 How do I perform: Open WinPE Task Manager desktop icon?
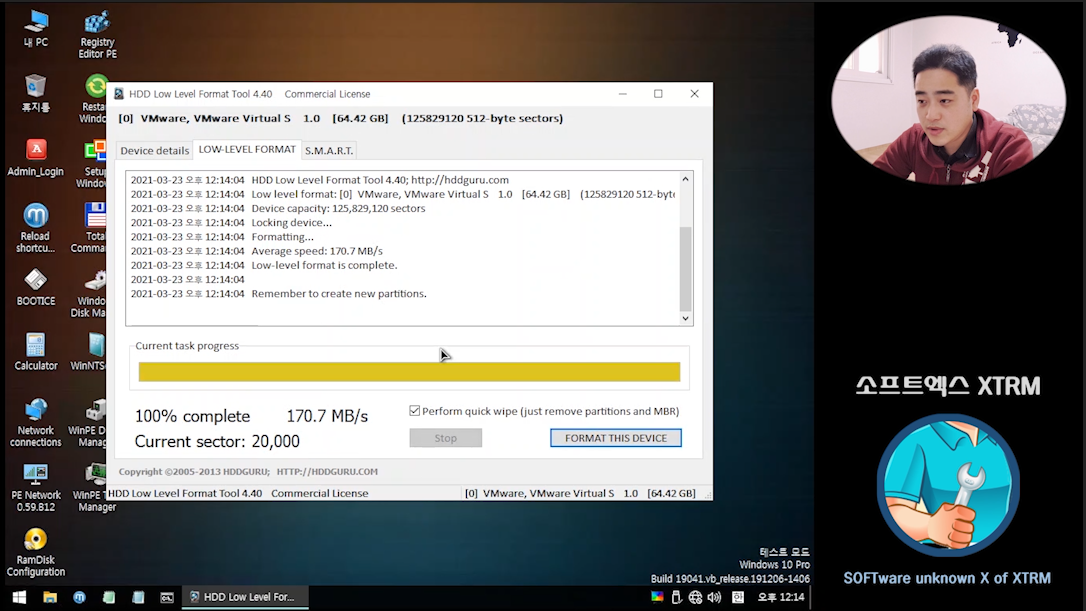tap(92, 487)
